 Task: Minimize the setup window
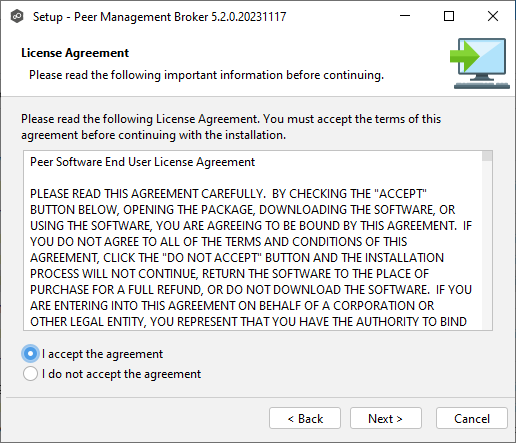[x=405, y=16]
